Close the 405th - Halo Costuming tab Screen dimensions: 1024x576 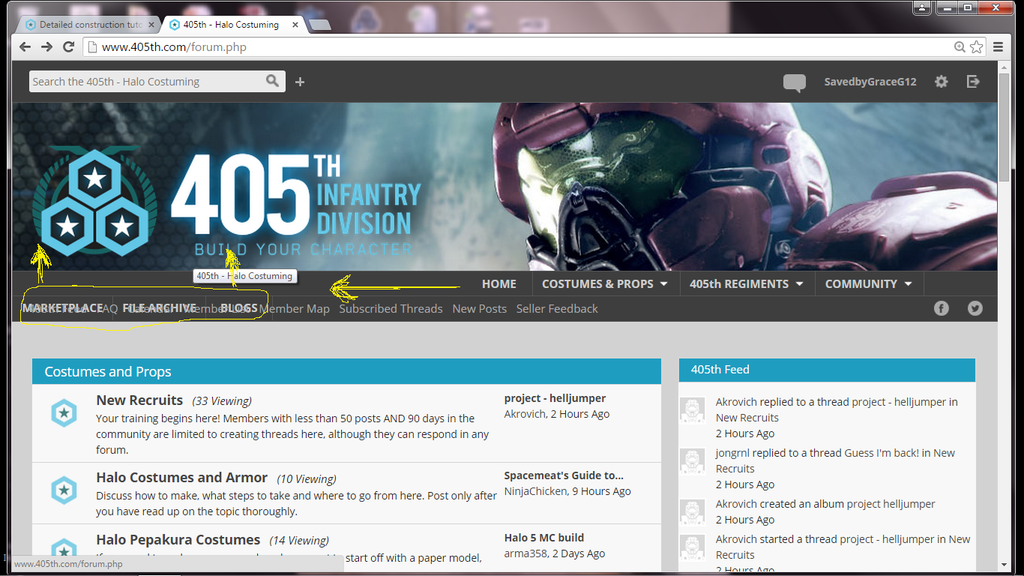tap(295, 24)
